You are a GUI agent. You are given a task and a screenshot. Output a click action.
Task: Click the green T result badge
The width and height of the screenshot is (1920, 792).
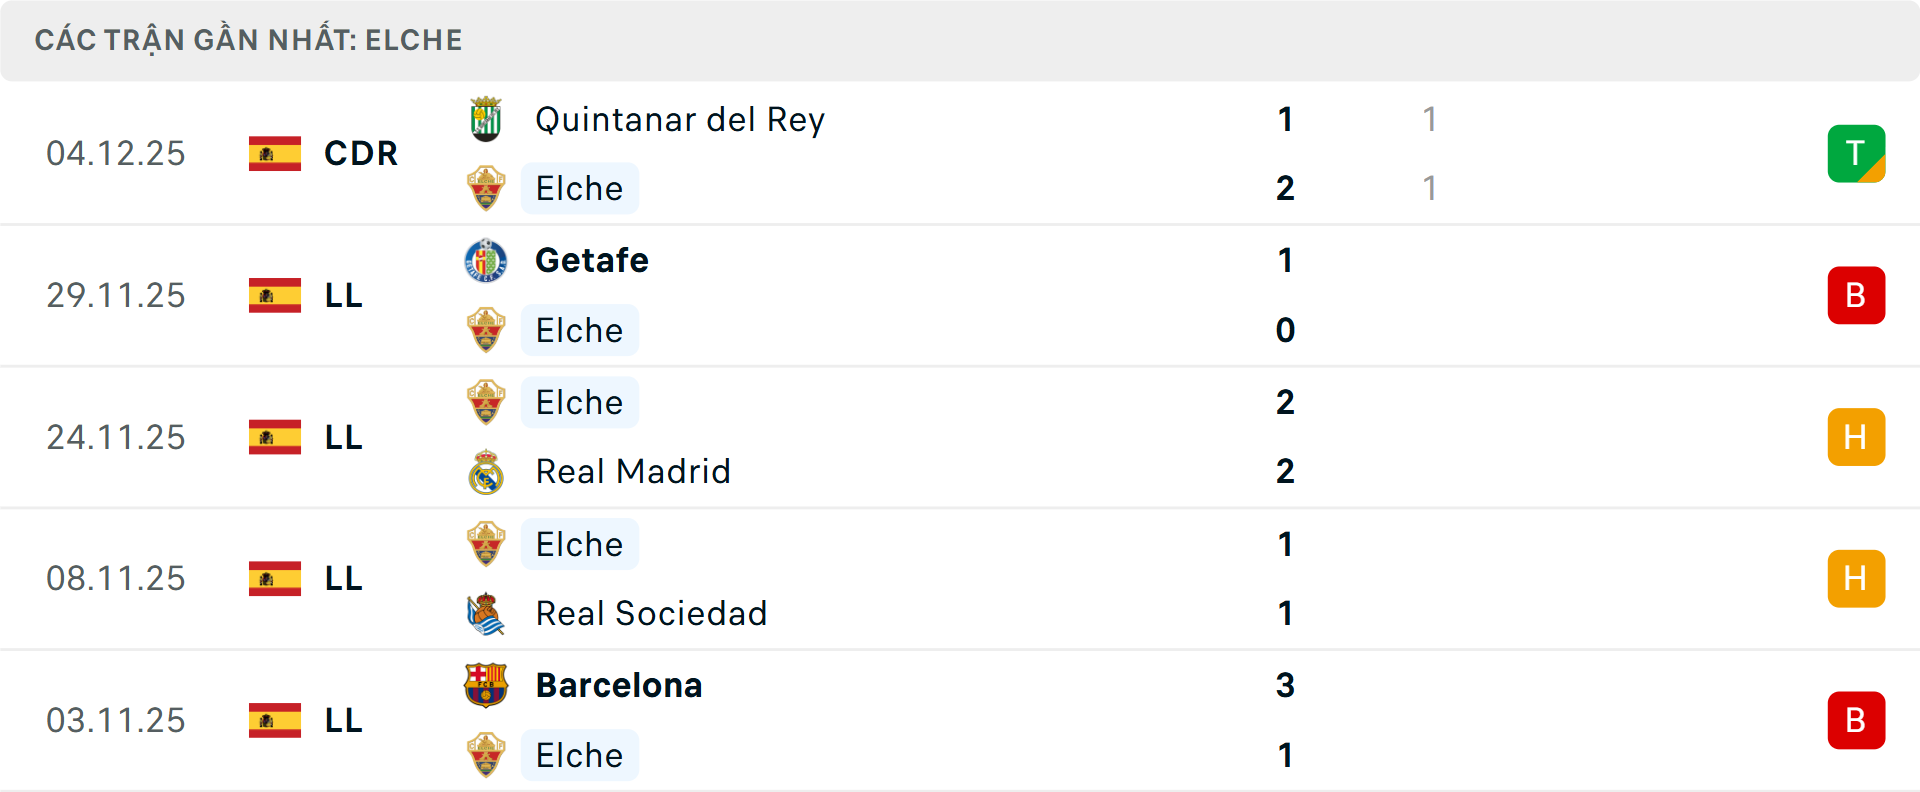tap(1856, 154)
